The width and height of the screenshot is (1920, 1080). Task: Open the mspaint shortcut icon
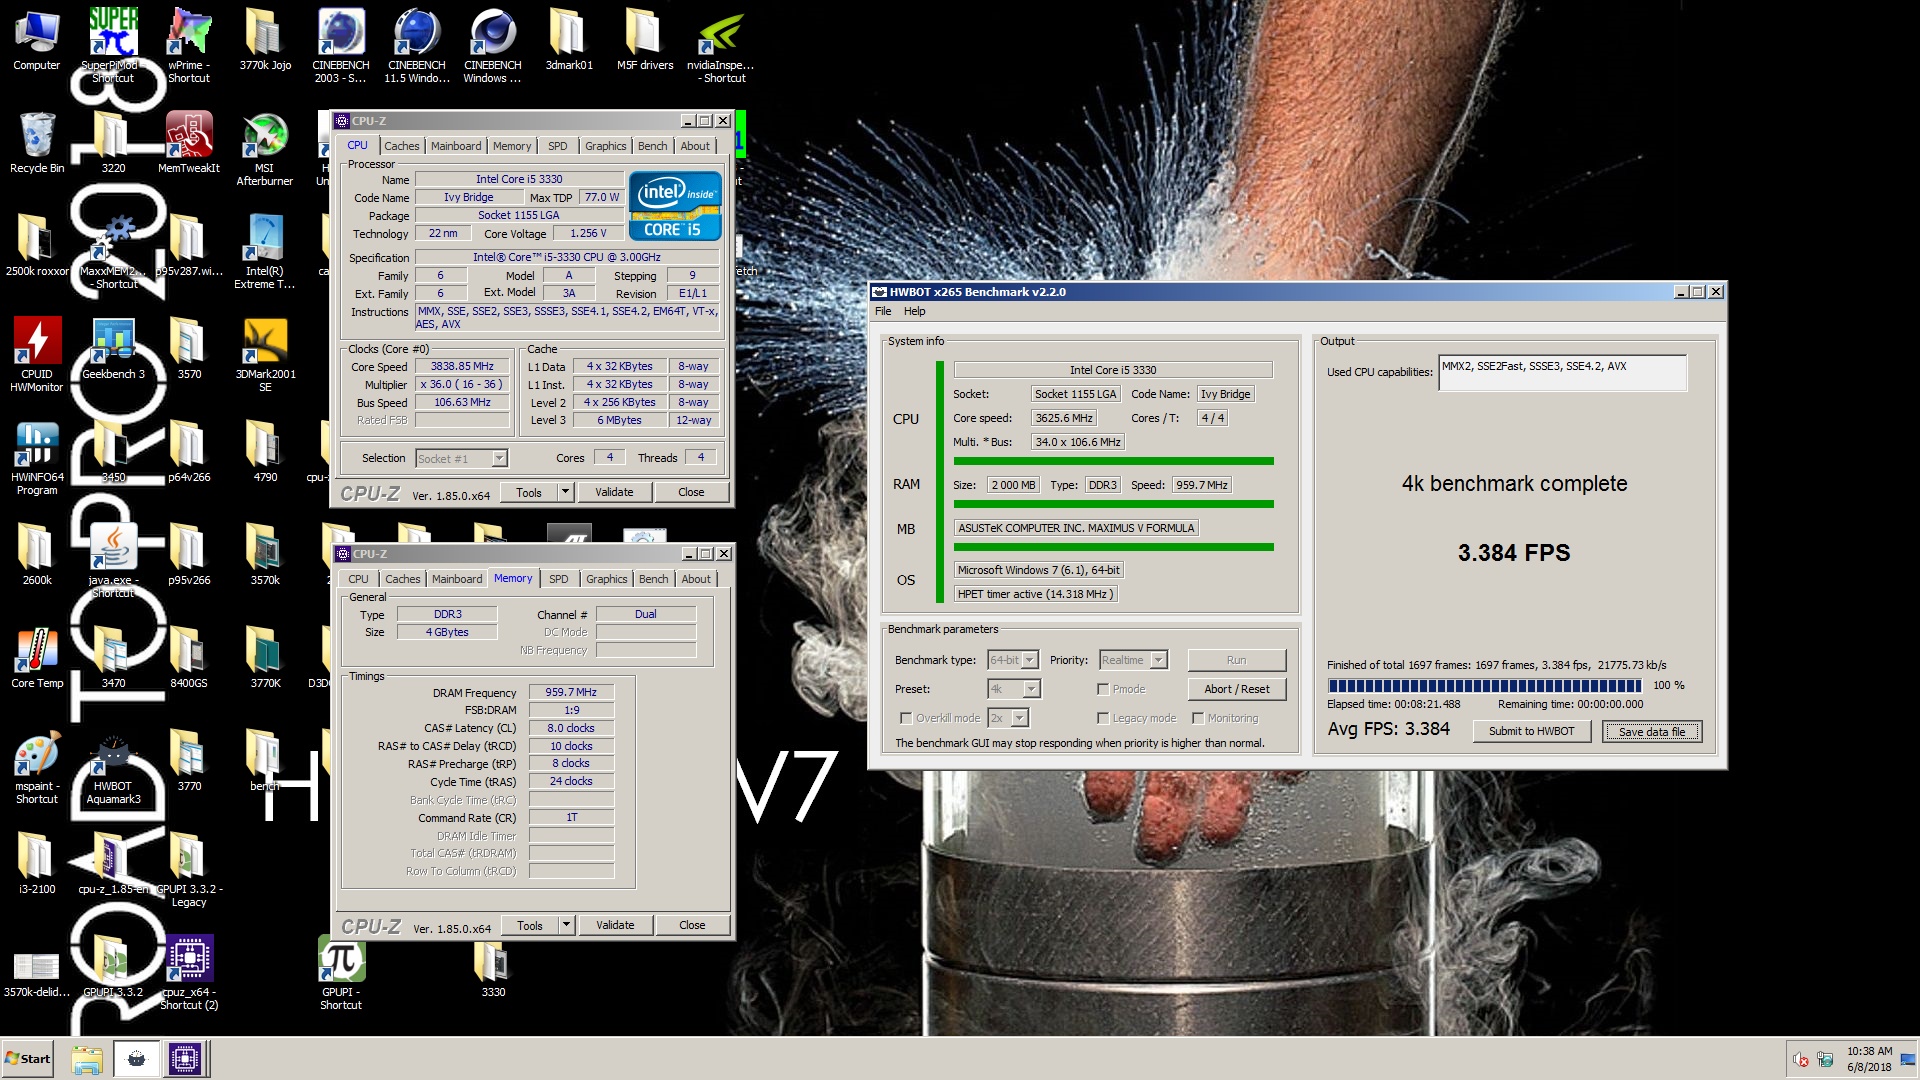coord(37,767)
